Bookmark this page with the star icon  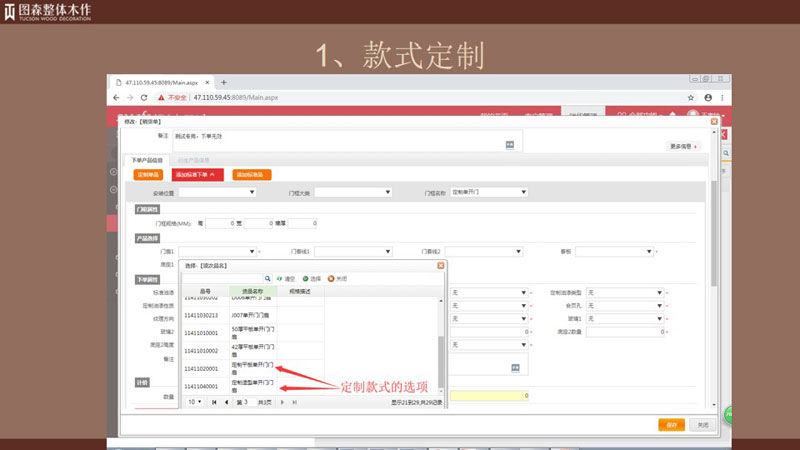point(691,98)
